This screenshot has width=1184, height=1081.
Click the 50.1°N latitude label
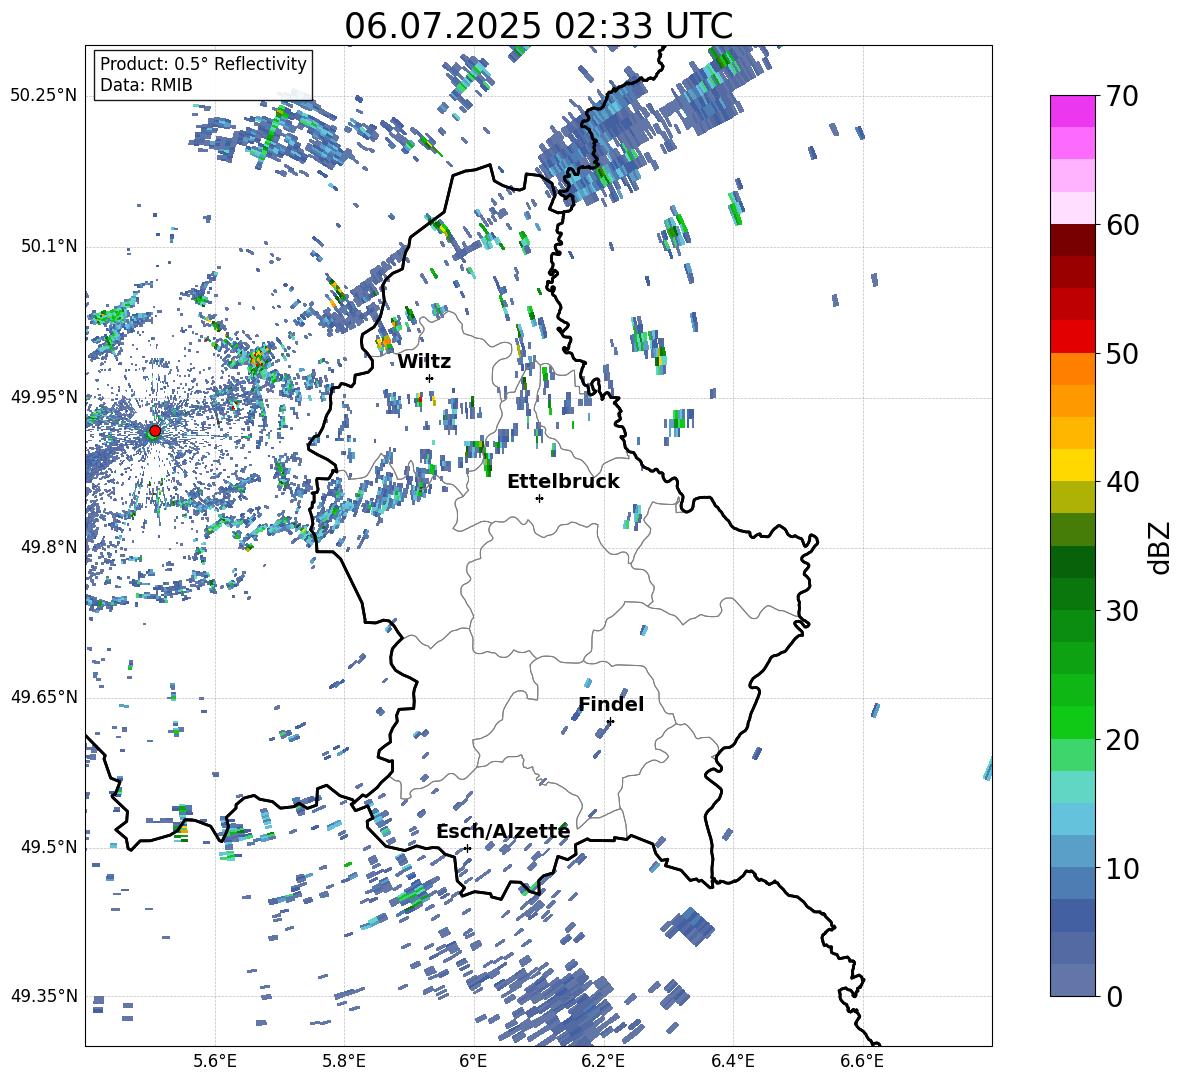pyautogui.click(x=48, y=247)
